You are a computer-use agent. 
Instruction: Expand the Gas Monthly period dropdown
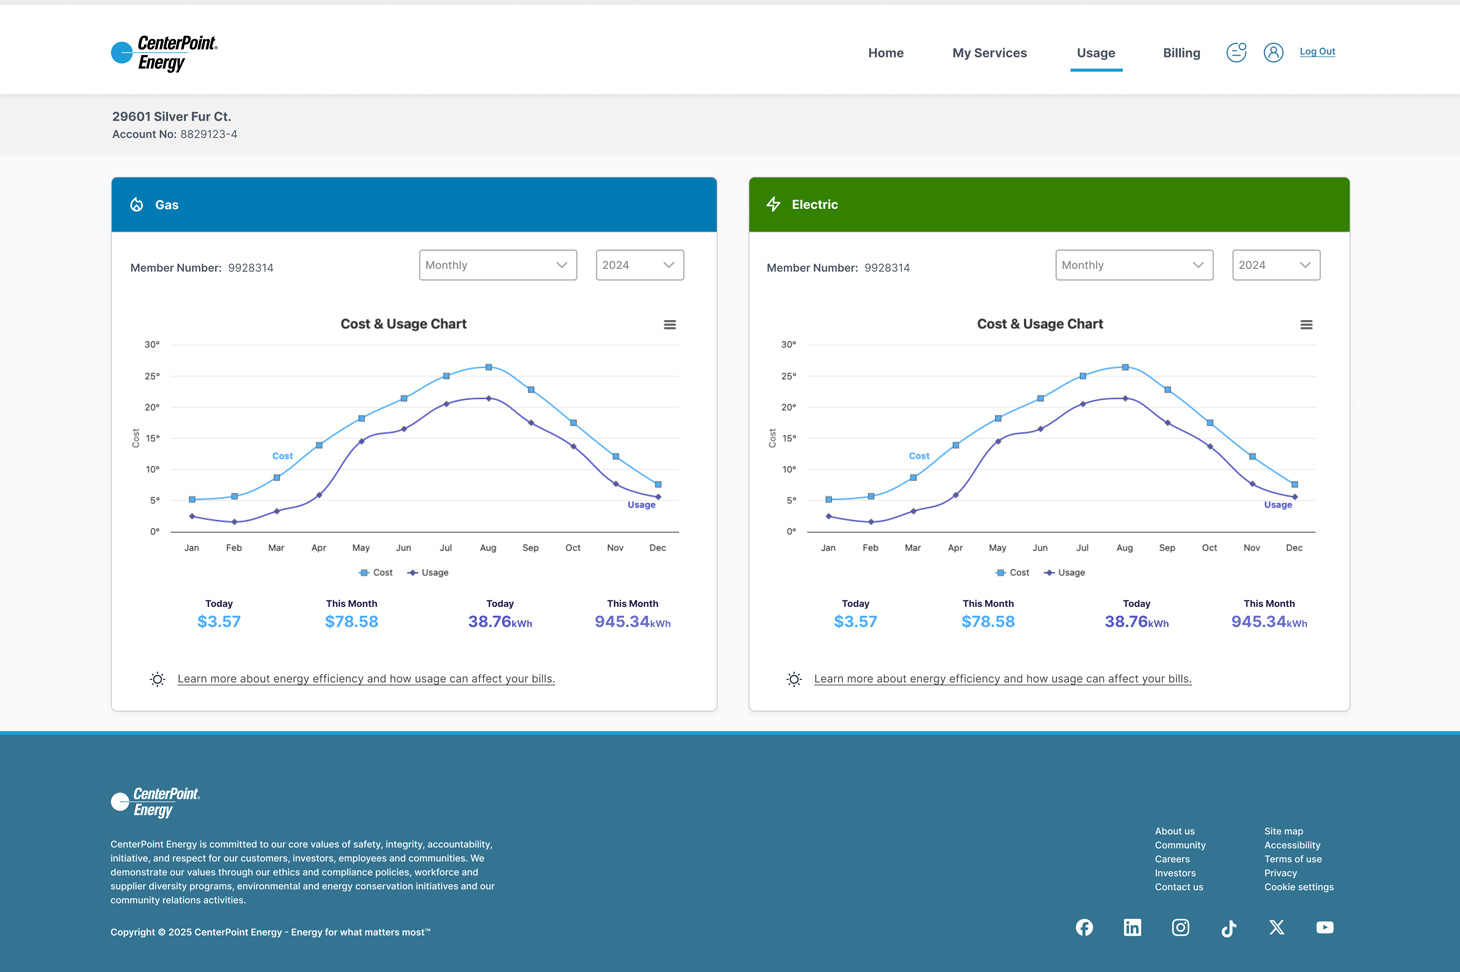497,265
